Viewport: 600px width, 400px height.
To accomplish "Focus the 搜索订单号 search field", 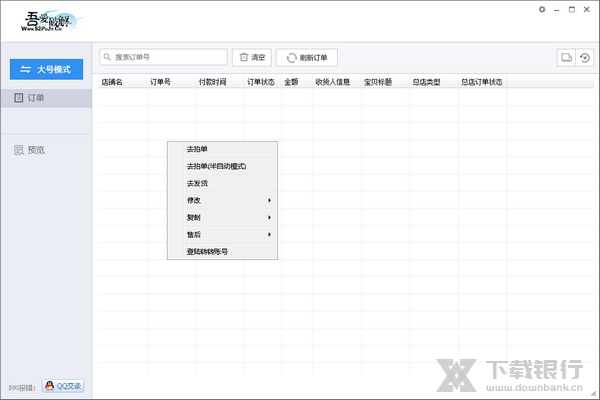I will click(163, 57).
